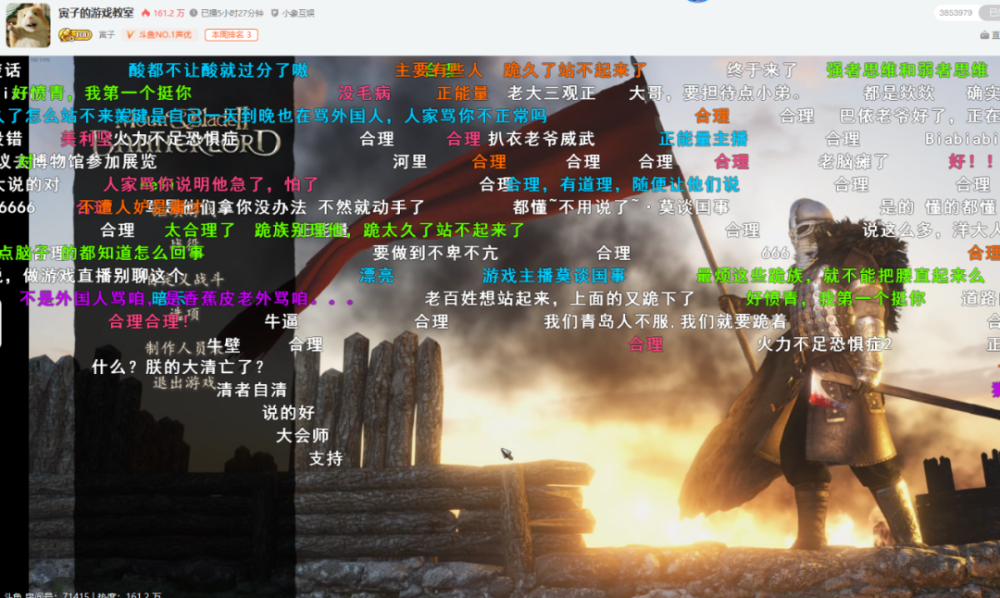Screen dimensions: 1000x598
Task: Click the danmaku 要做到不卑不亢
Action: coord(435,252)
